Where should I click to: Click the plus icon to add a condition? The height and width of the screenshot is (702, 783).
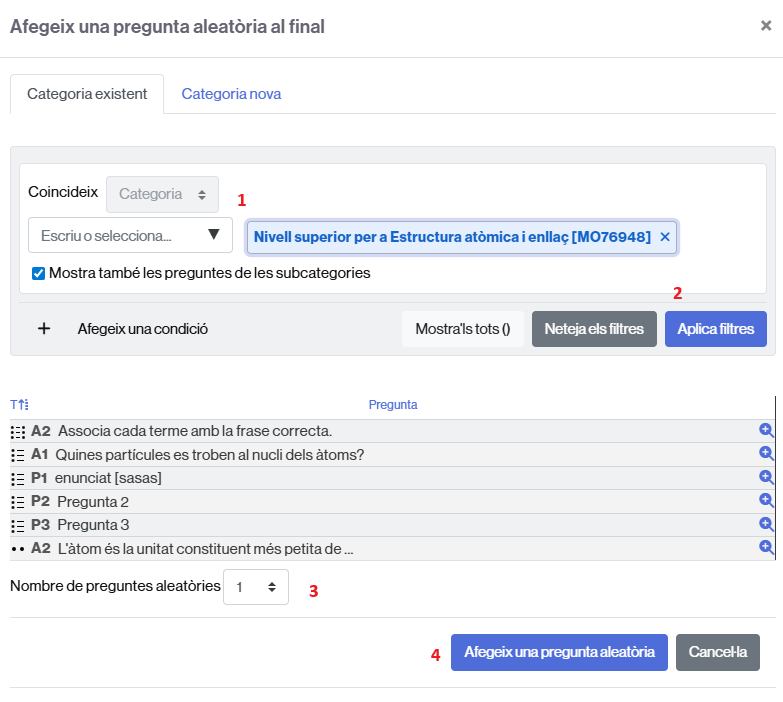tap(44, 329)
